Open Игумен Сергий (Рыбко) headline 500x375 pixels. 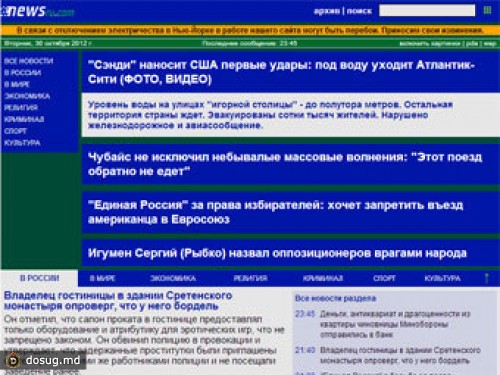tap(277, 253)
